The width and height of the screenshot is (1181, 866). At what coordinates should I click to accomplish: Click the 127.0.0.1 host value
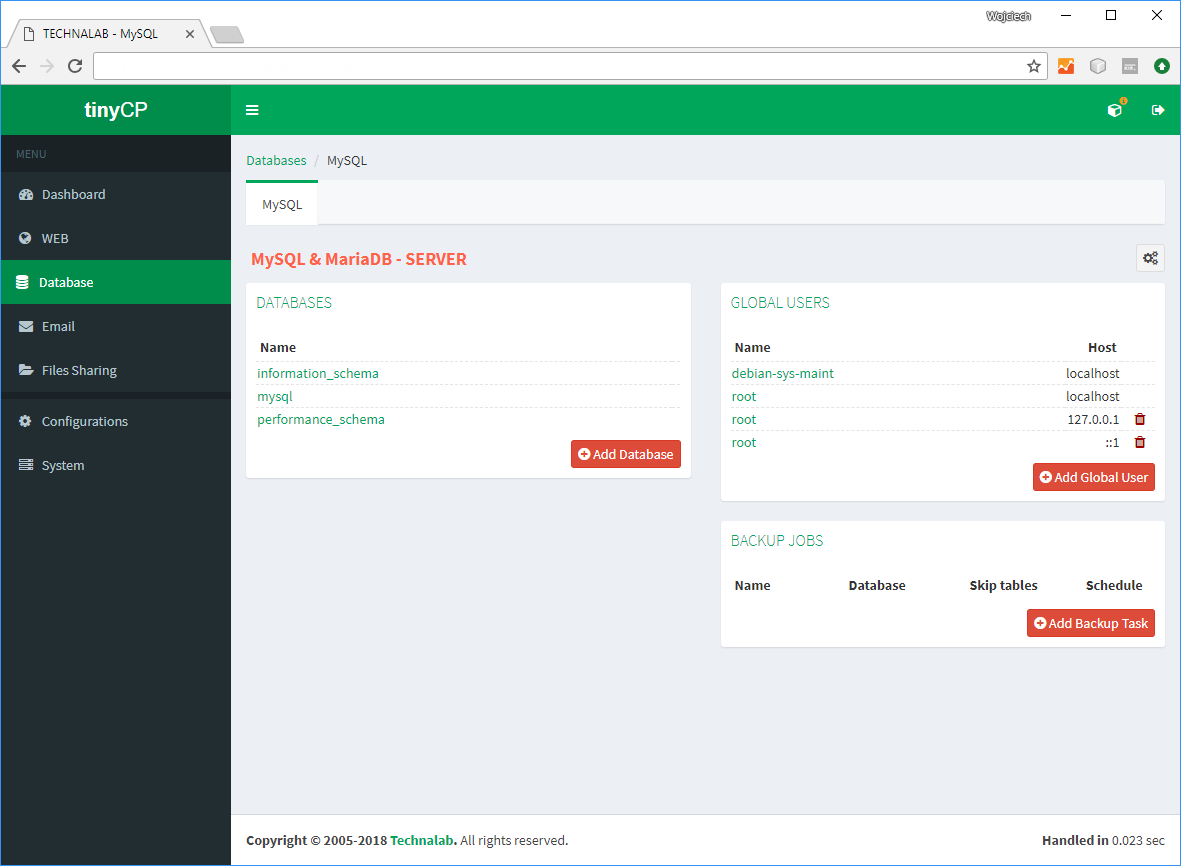pos(1093,419)
